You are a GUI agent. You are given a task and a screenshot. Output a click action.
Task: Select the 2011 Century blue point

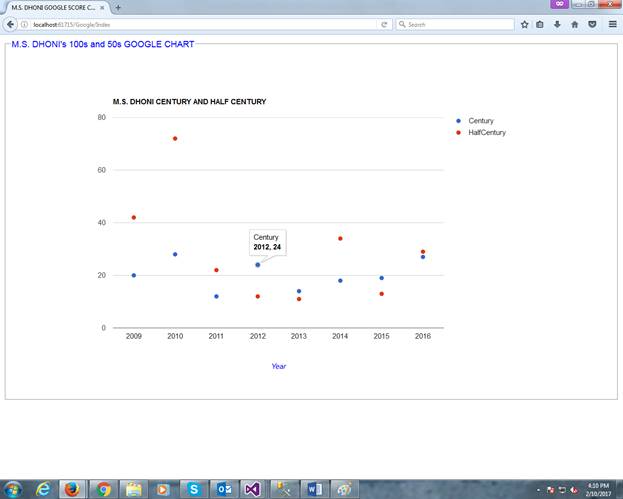coord(216,296)
